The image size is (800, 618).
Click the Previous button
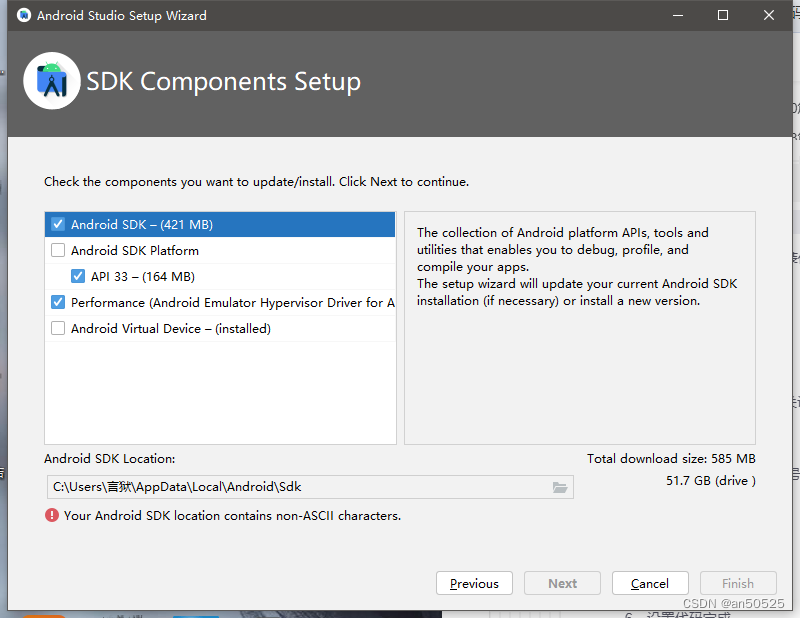[474, 583]
